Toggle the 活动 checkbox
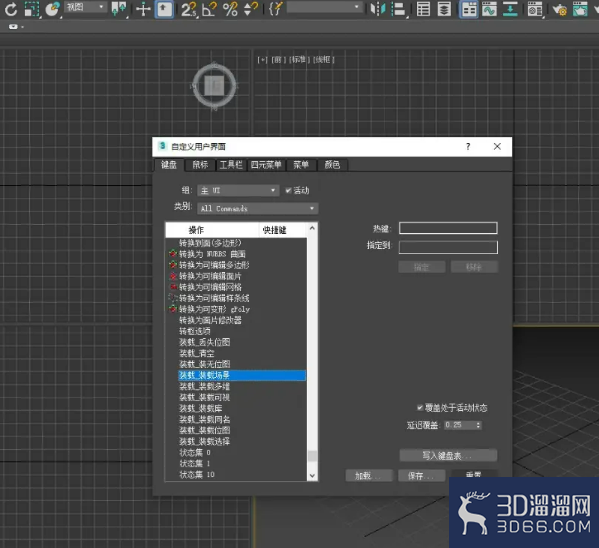The width and height of the screenshot is (599, 548). pyautogui.click(x=288, y=190)
